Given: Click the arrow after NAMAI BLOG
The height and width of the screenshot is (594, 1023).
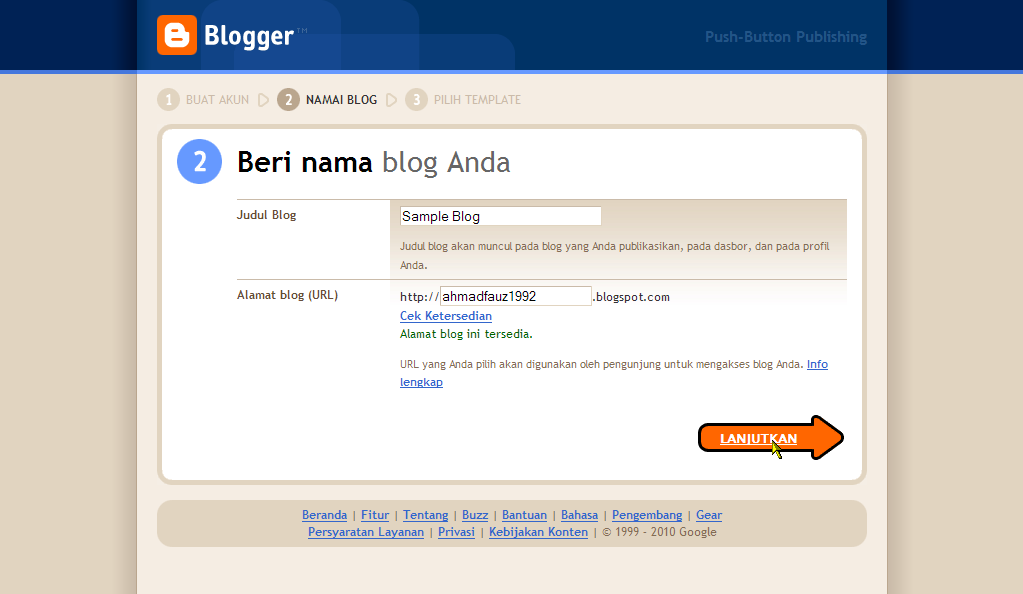Looking at the screenshot, I should (391, 100).
